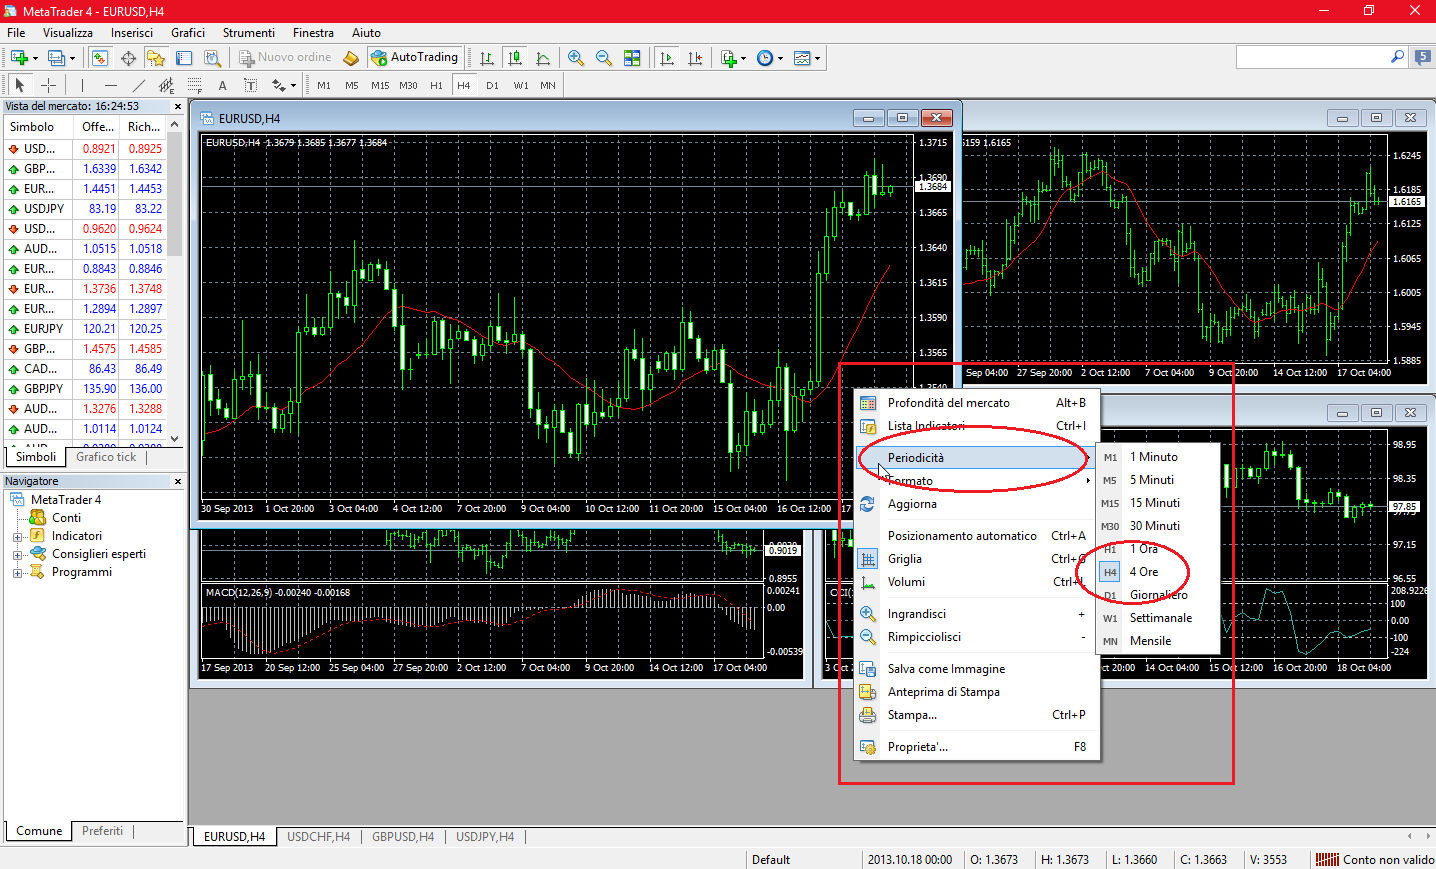This screenshot has height=869, width=1436.
Task: Select the horizontal line drawing tool
Action: [110, 85]
